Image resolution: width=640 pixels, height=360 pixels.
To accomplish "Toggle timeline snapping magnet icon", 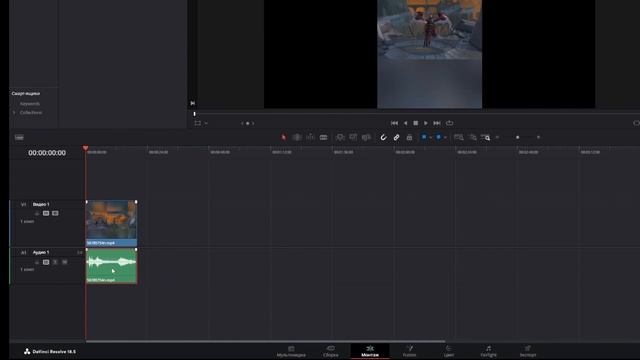I will click(383, 138).
